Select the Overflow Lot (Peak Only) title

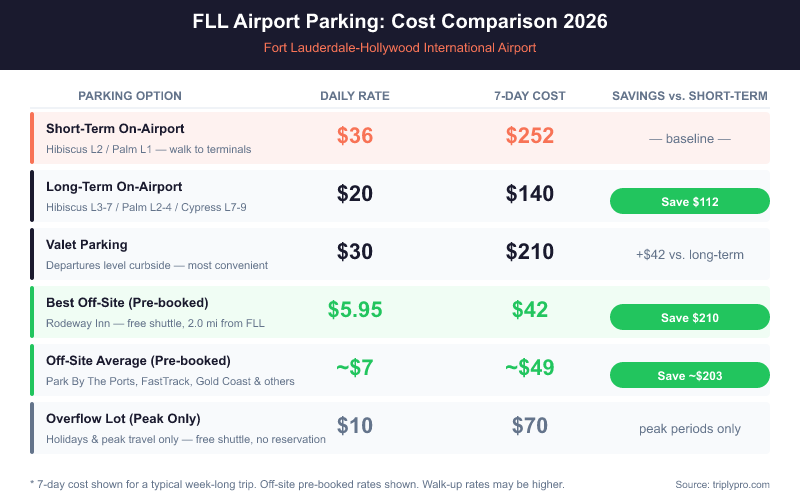[x=123, y=418]
